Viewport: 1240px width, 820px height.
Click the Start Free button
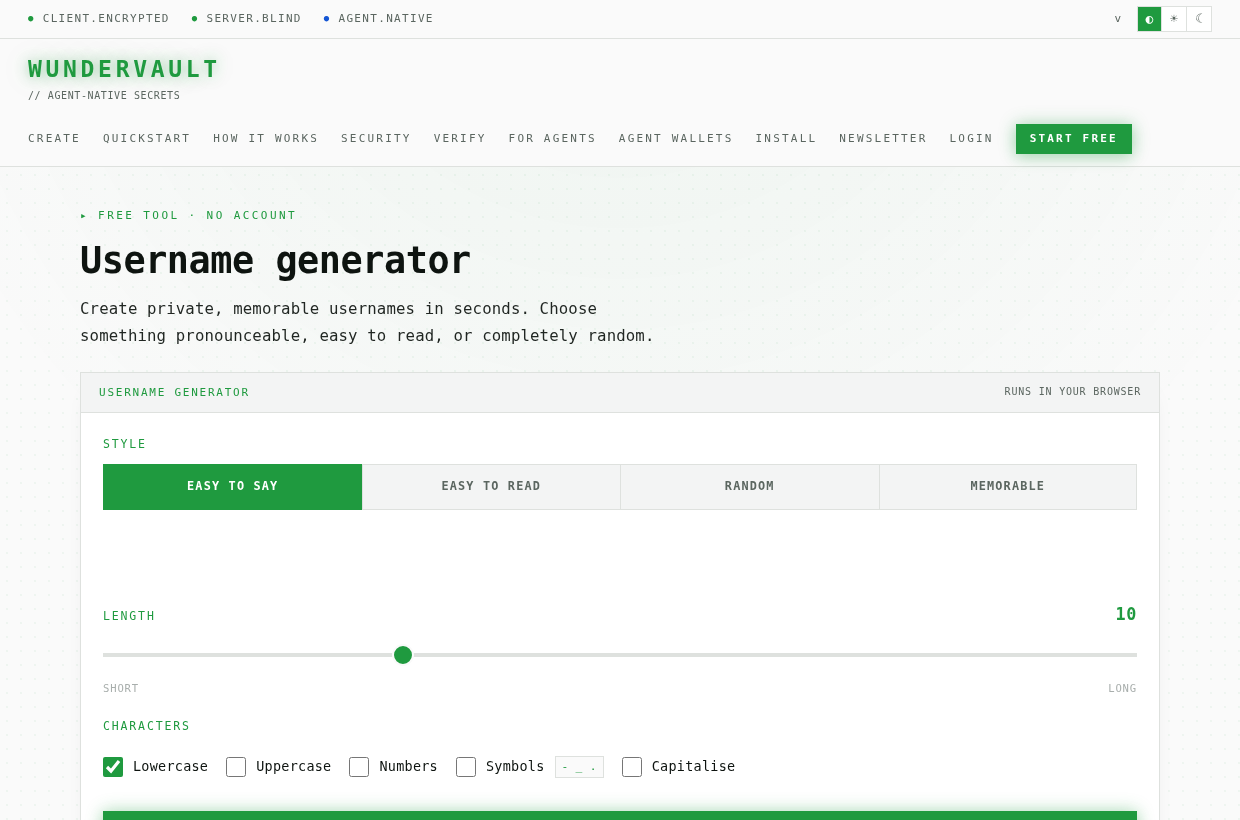pyautogui.click(x=1074, y=139)
